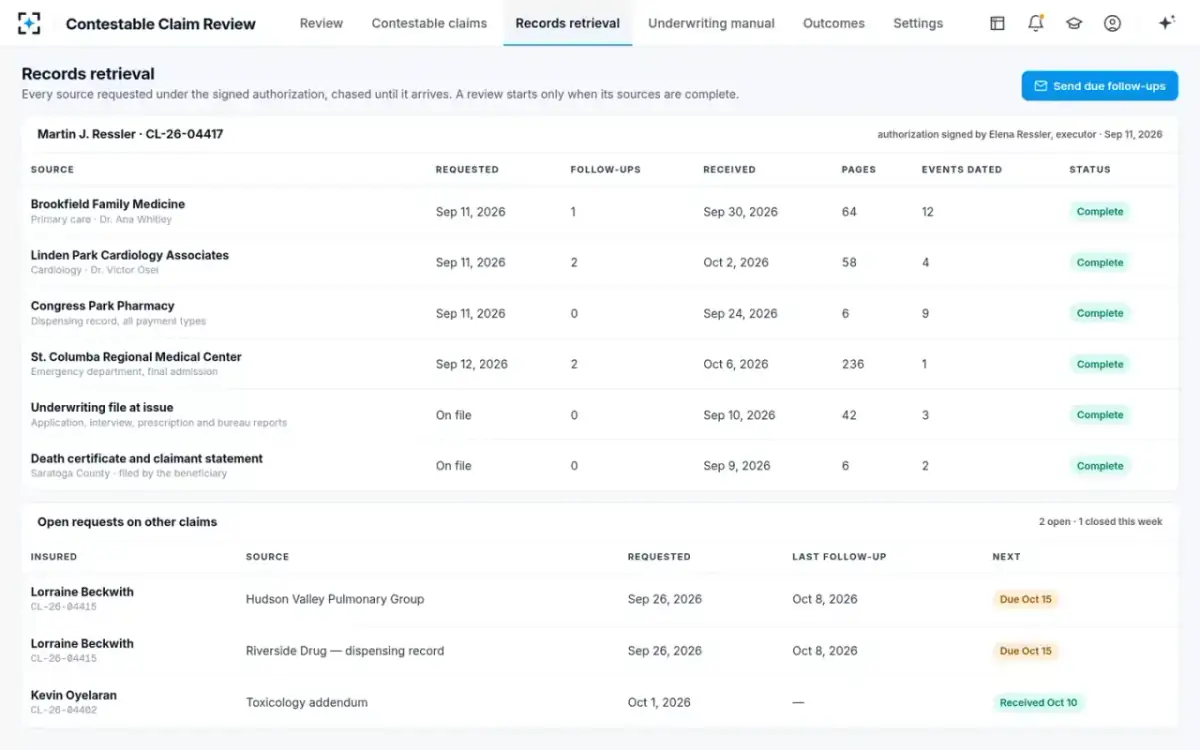Click the 236 pages value

click(x=853, y=364)
